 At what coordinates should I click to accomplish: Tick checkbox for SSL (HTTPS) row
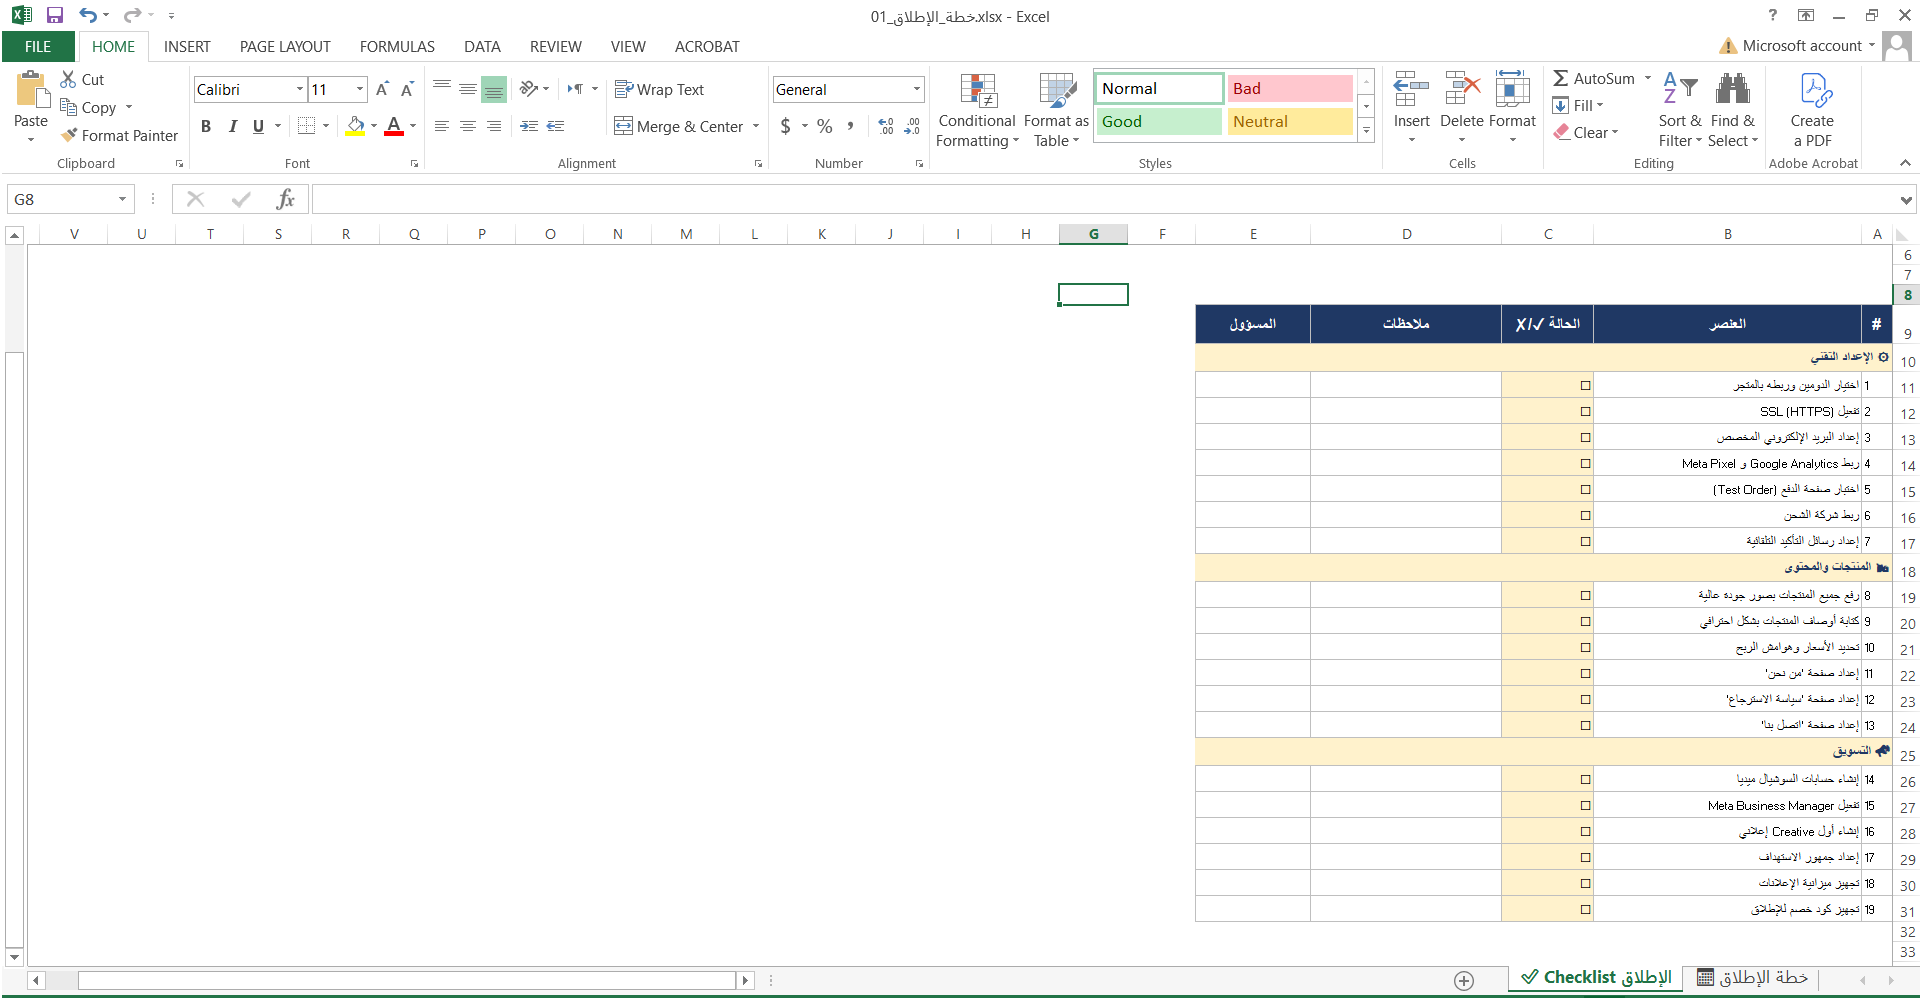click(x=1585, y=411)
